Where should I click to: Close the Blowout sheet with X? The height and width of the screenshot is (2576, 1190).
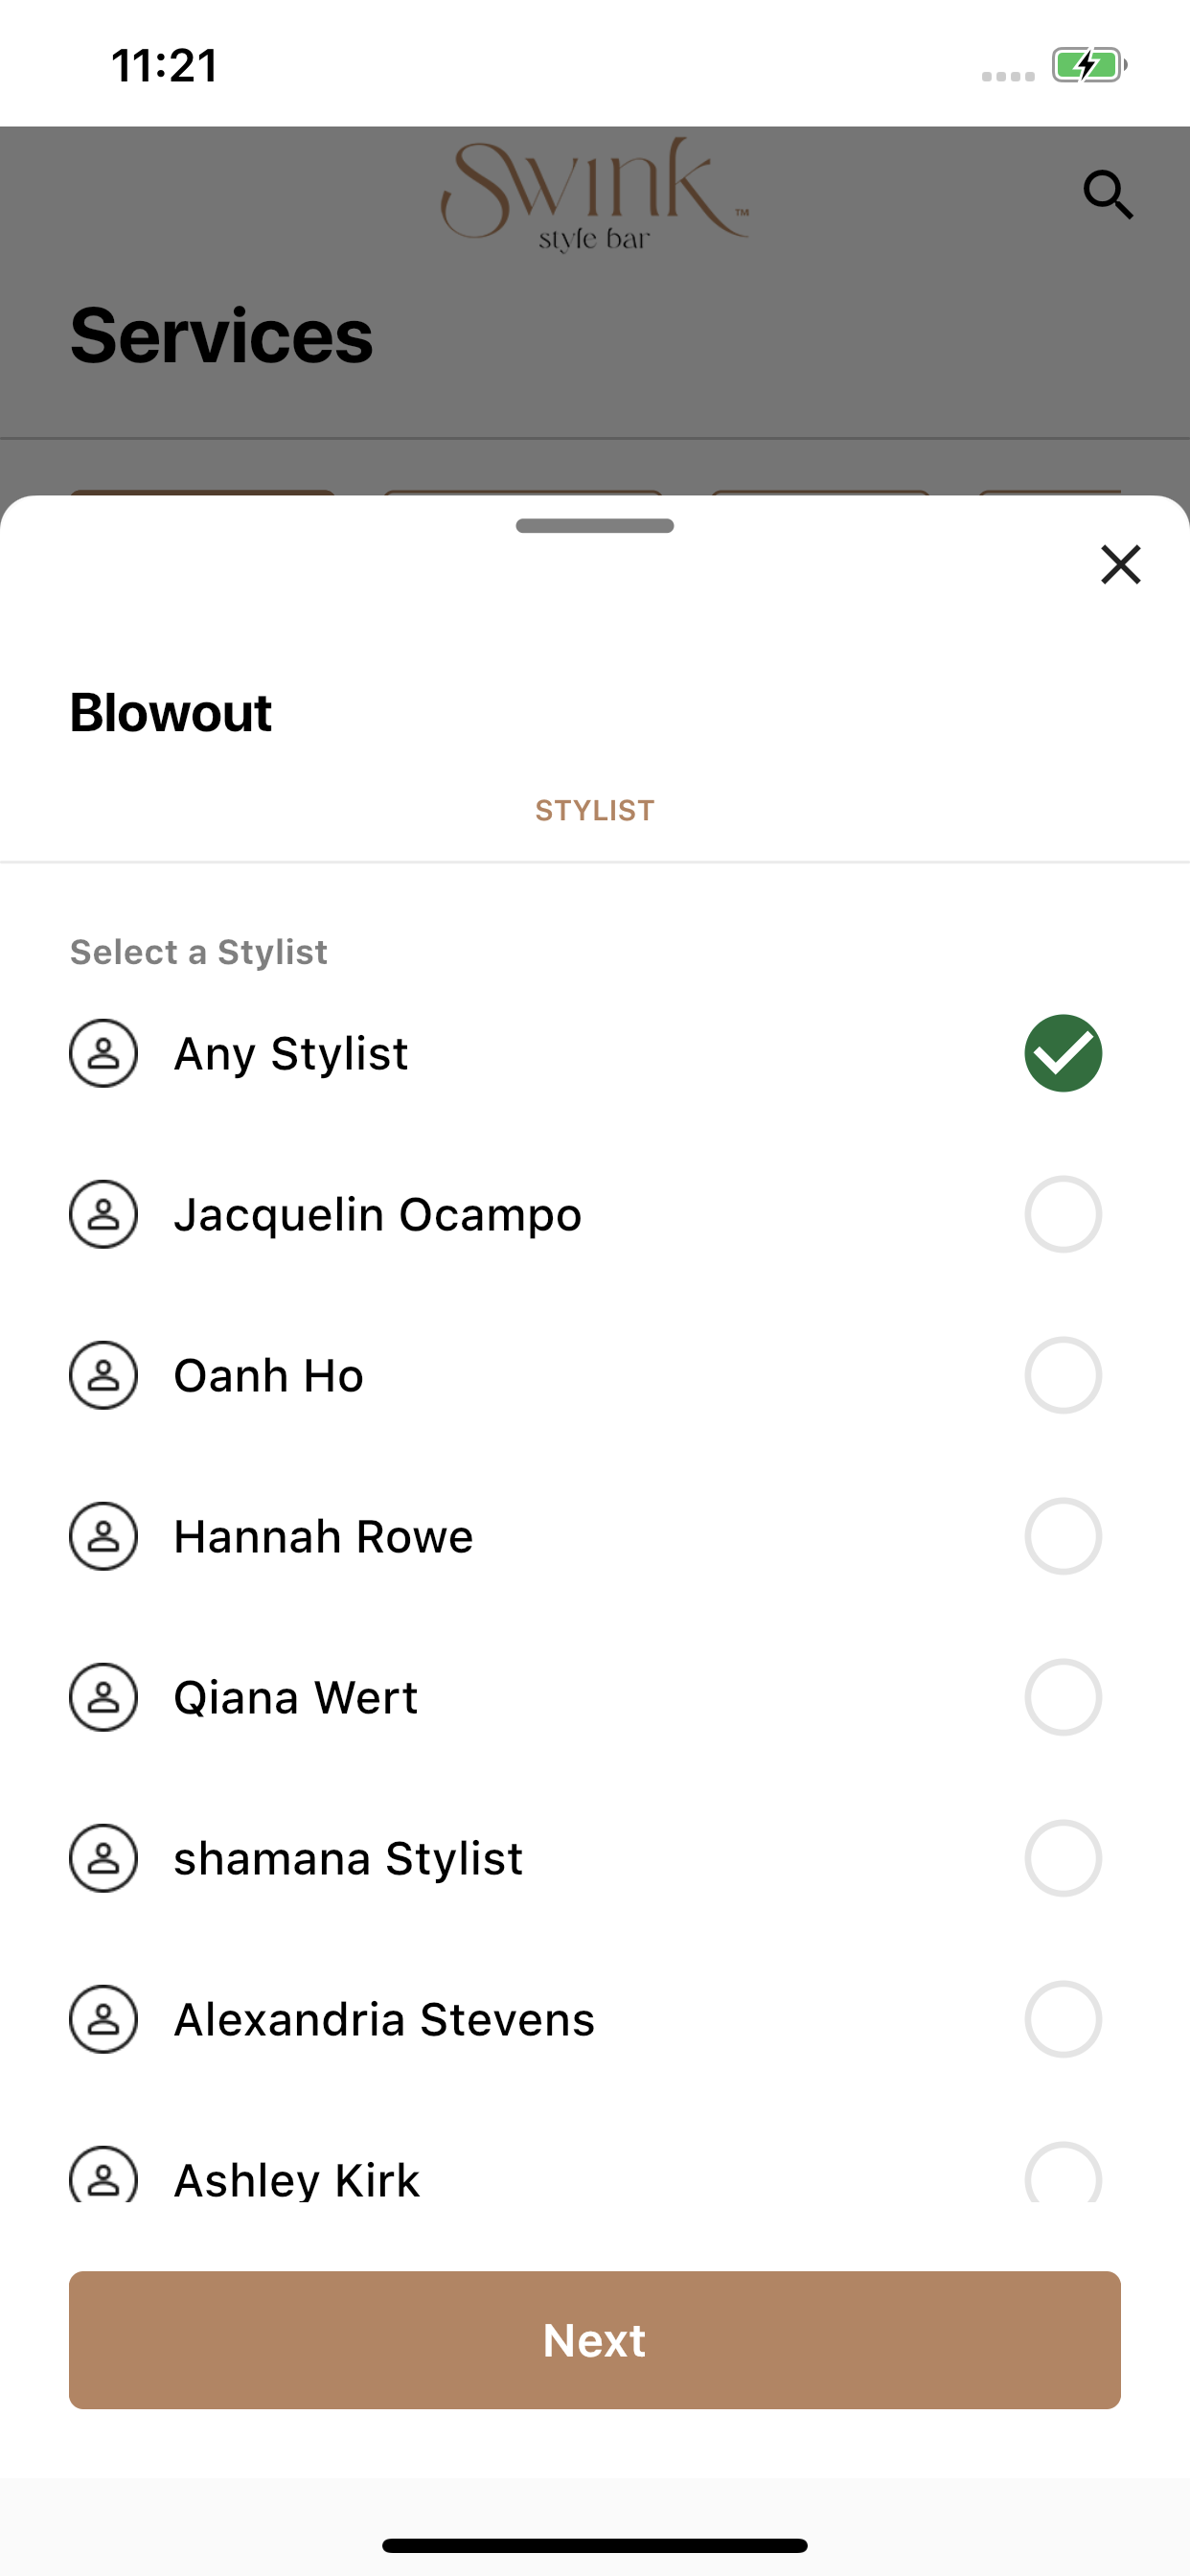coord(1120,564)
